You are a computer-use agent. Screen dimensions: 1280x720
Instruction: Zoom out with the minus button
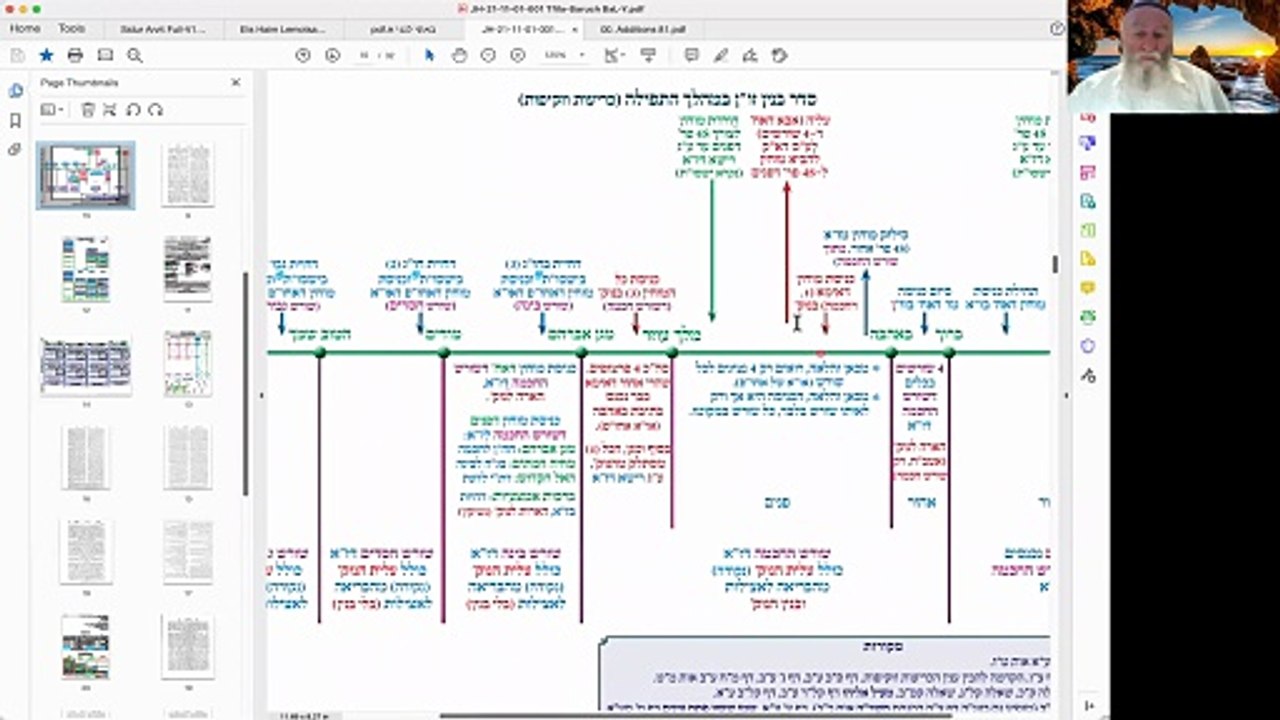(488, 55)
